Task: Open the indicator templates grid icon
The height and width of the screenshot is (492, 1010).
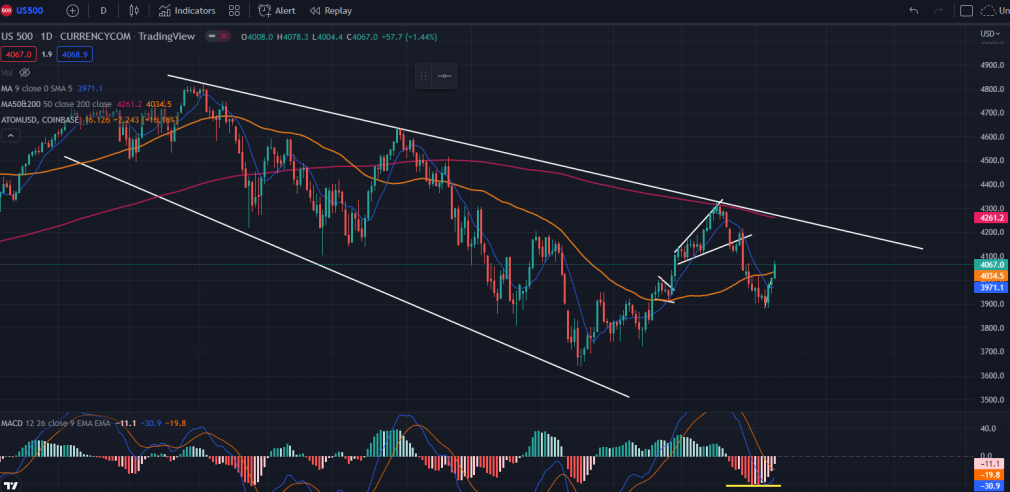Action: point(234,10)
